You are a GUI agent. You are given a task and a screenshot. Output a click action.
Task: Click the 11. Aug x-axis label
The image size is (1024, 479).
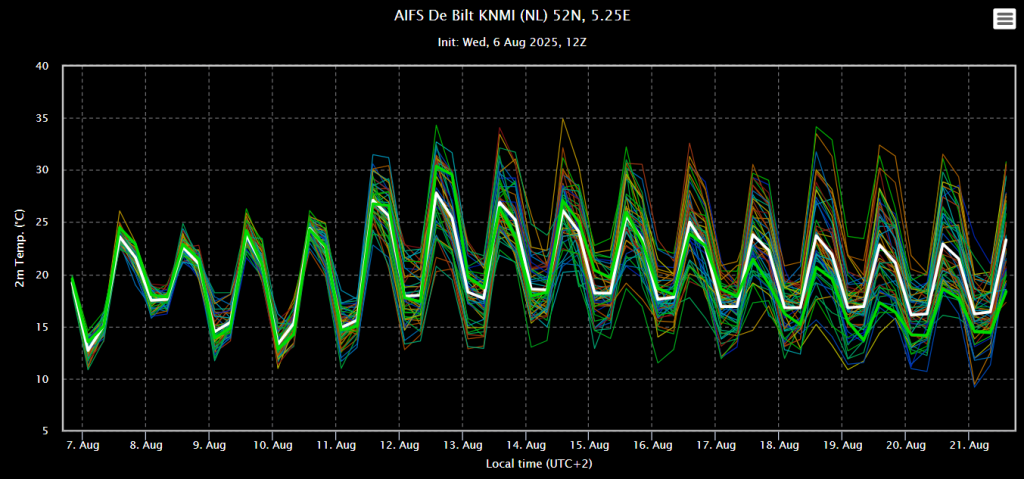[x=336, y=445]
